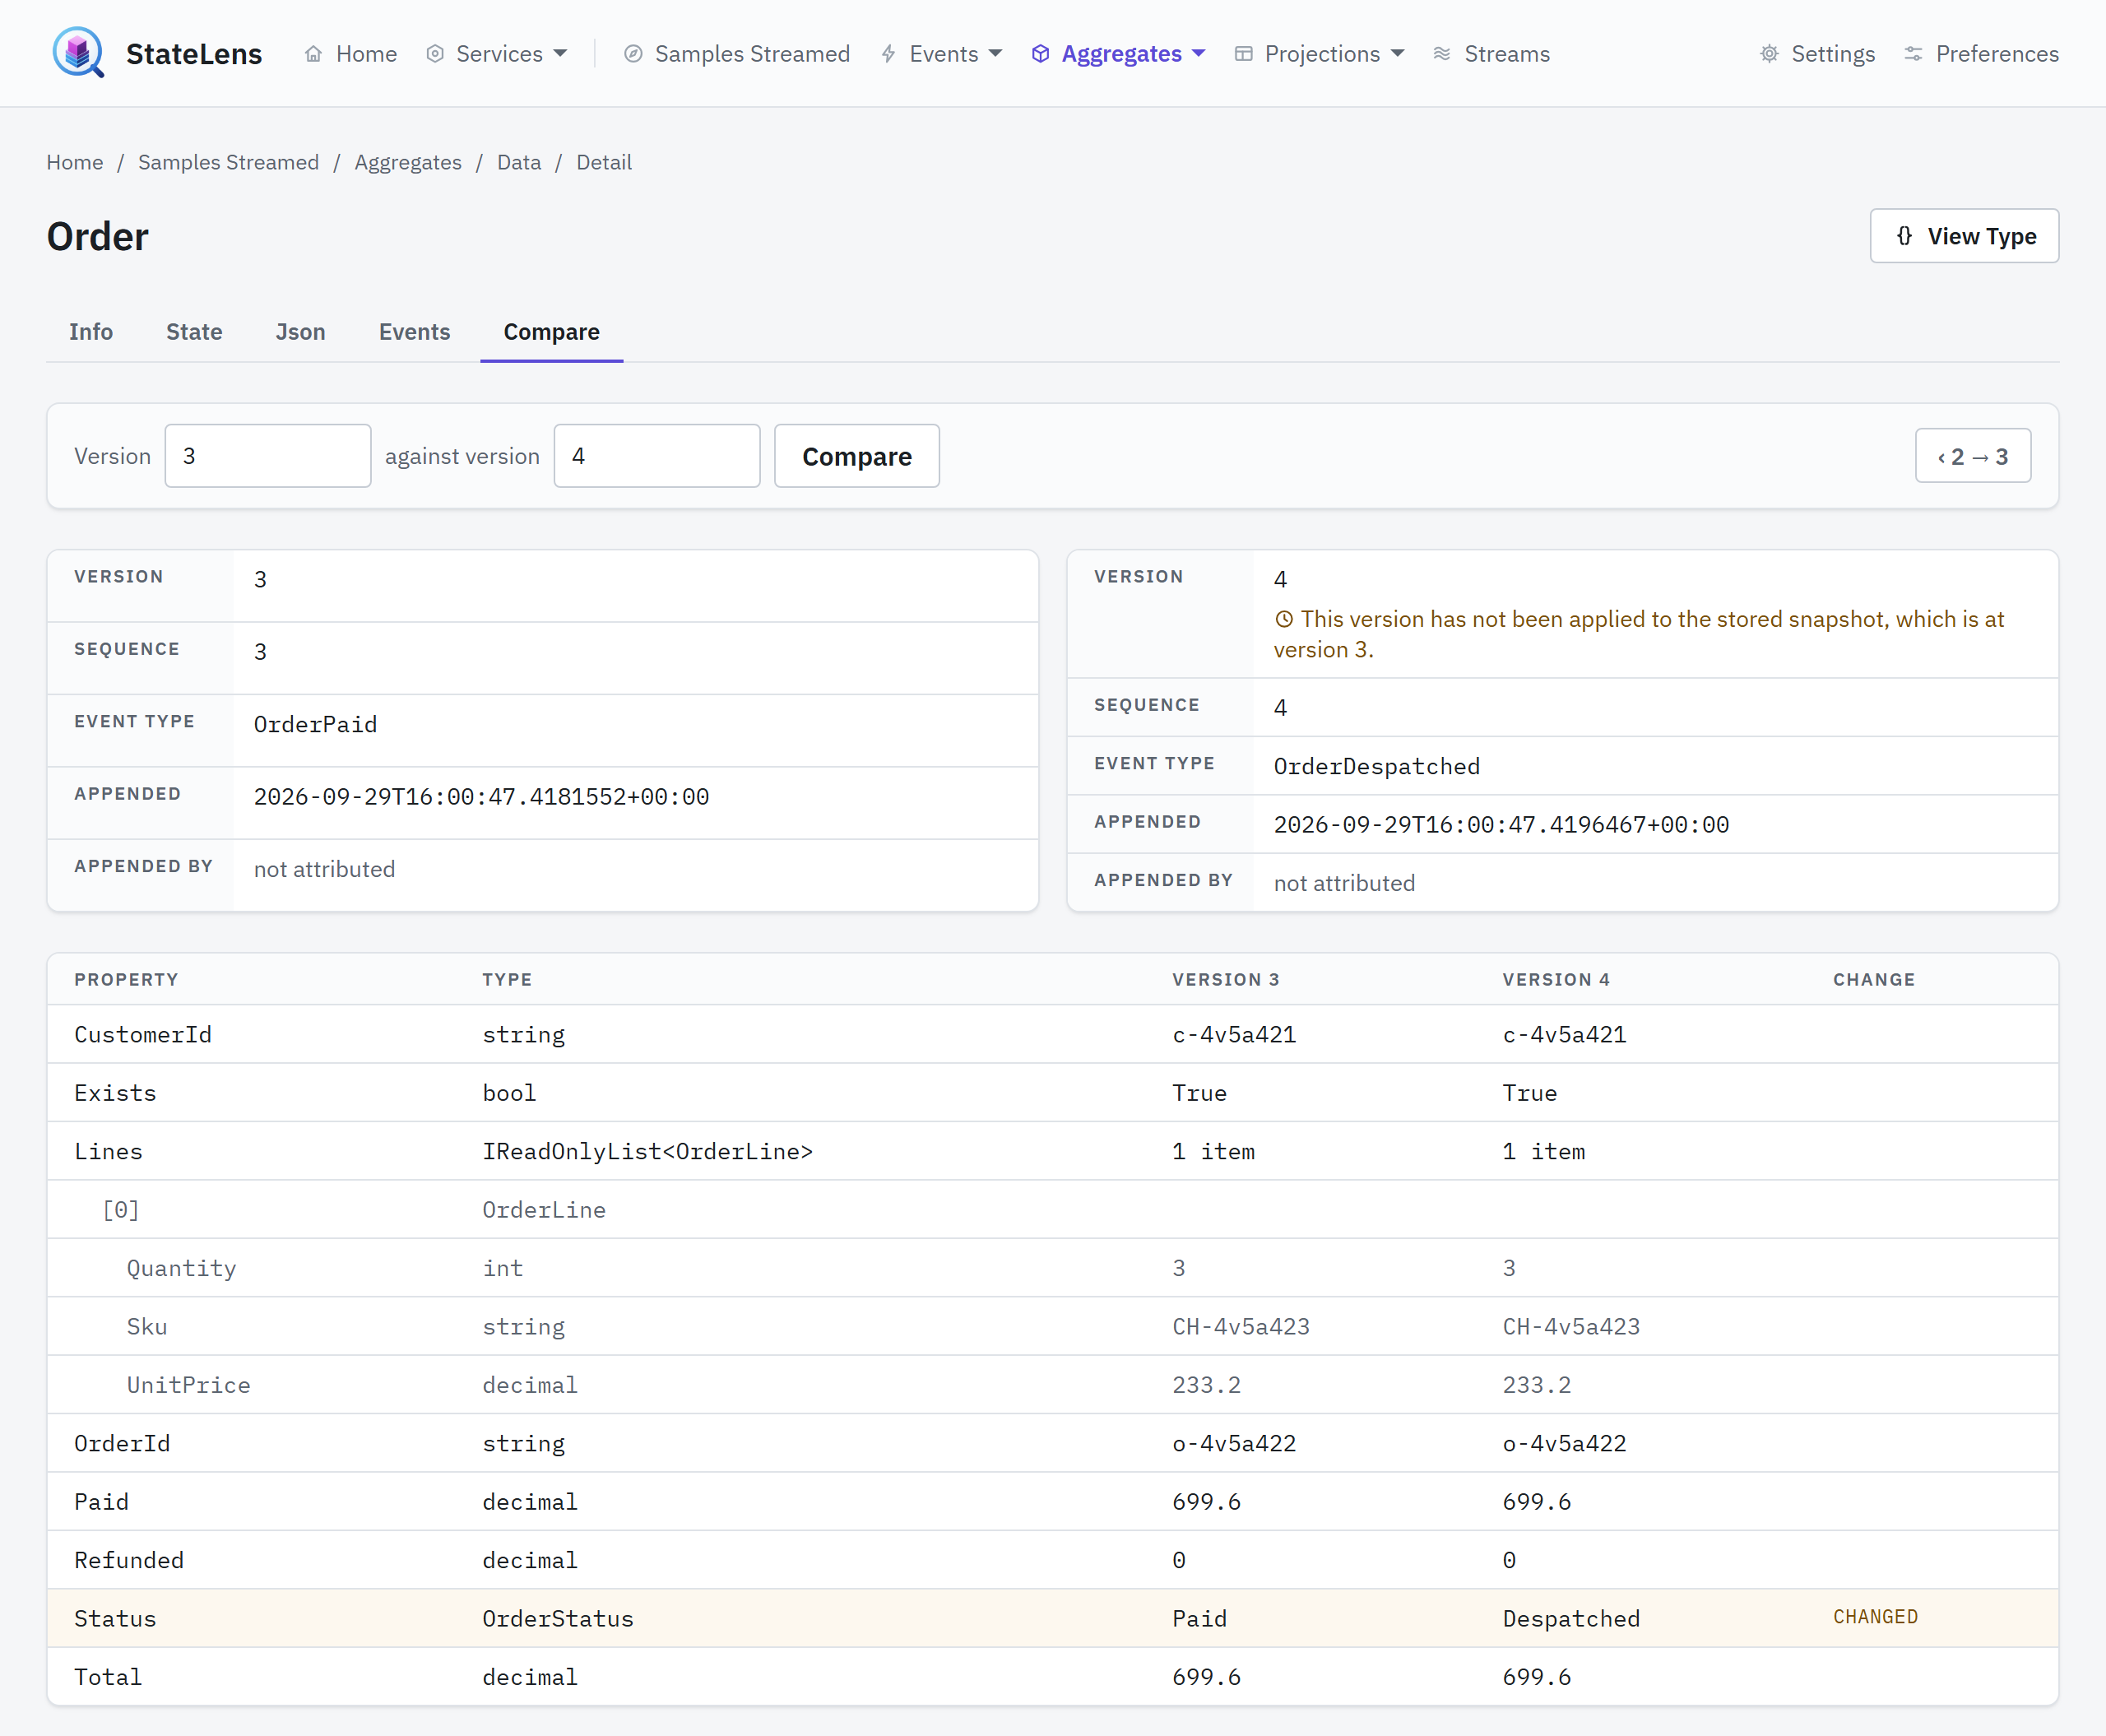Switch to the Info tab
Image resolution: width=2106 pixels, height=1736 pixels.
91,332
